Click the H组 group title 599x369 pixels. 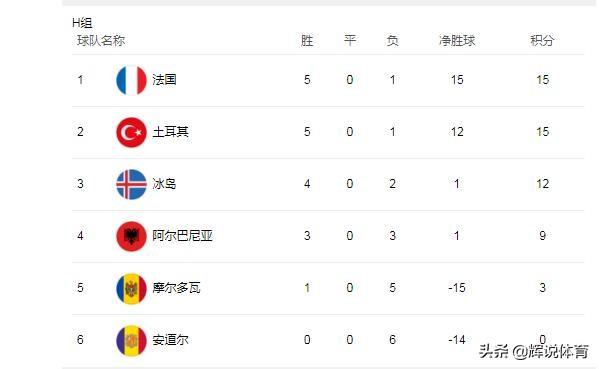click(x=82, y=23)
